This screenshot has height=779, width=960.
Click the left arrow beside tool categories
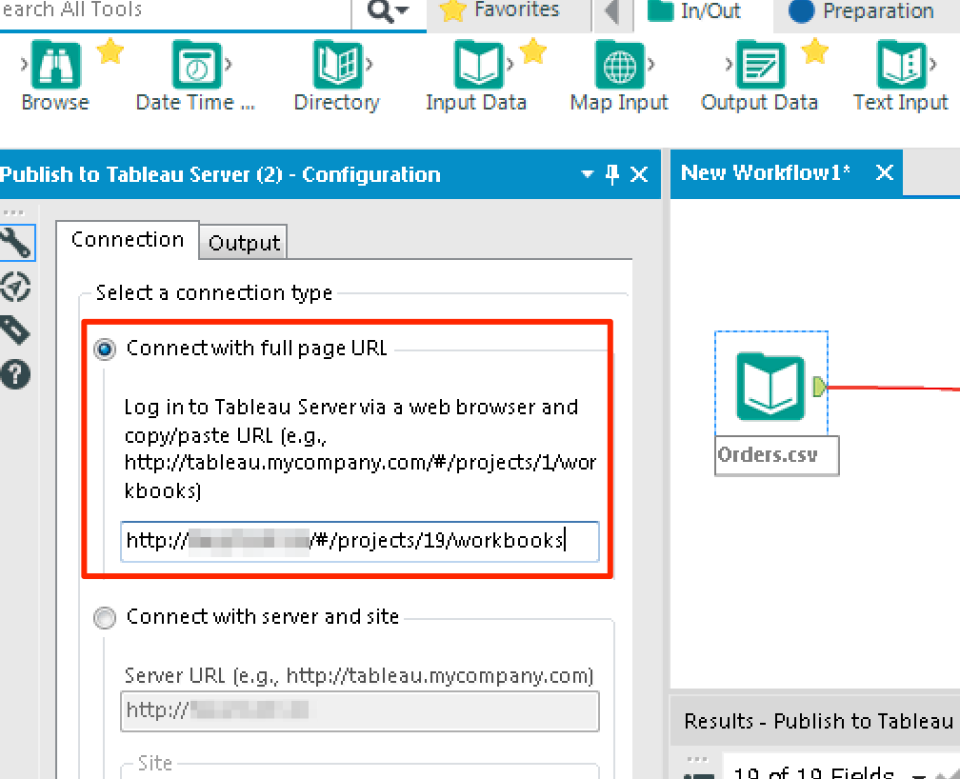(x=612, y=13)
